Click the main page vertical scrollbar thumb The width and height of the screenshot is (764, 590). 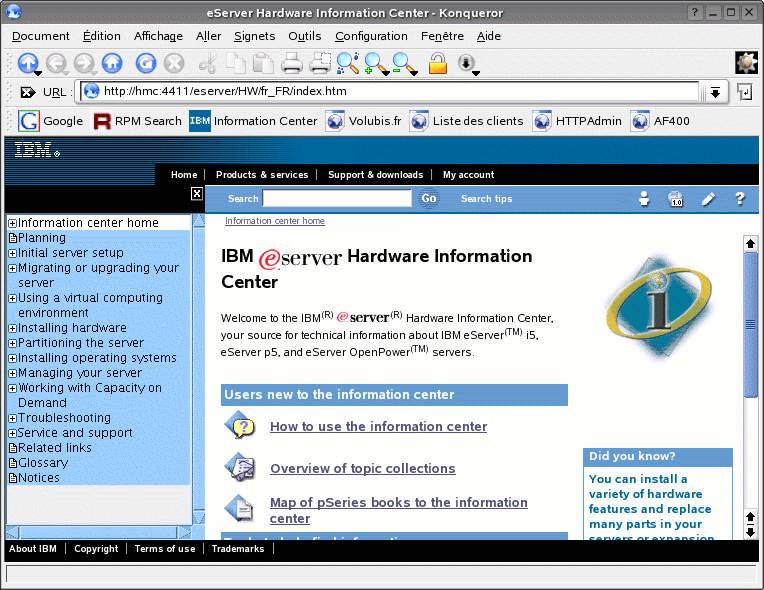click(x=750, y=325)
